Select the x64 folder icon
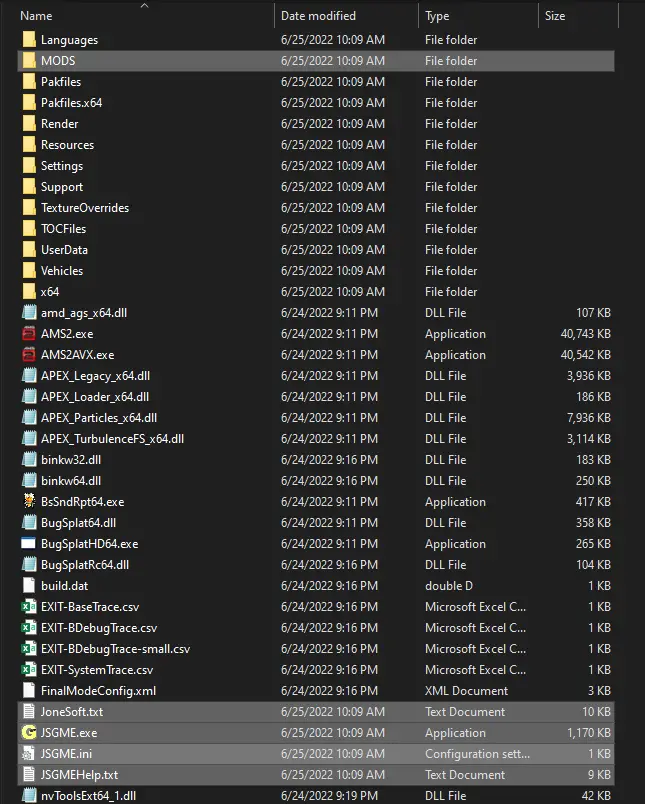Viewport: 645px width, 804px height. (x=29, y=292)
